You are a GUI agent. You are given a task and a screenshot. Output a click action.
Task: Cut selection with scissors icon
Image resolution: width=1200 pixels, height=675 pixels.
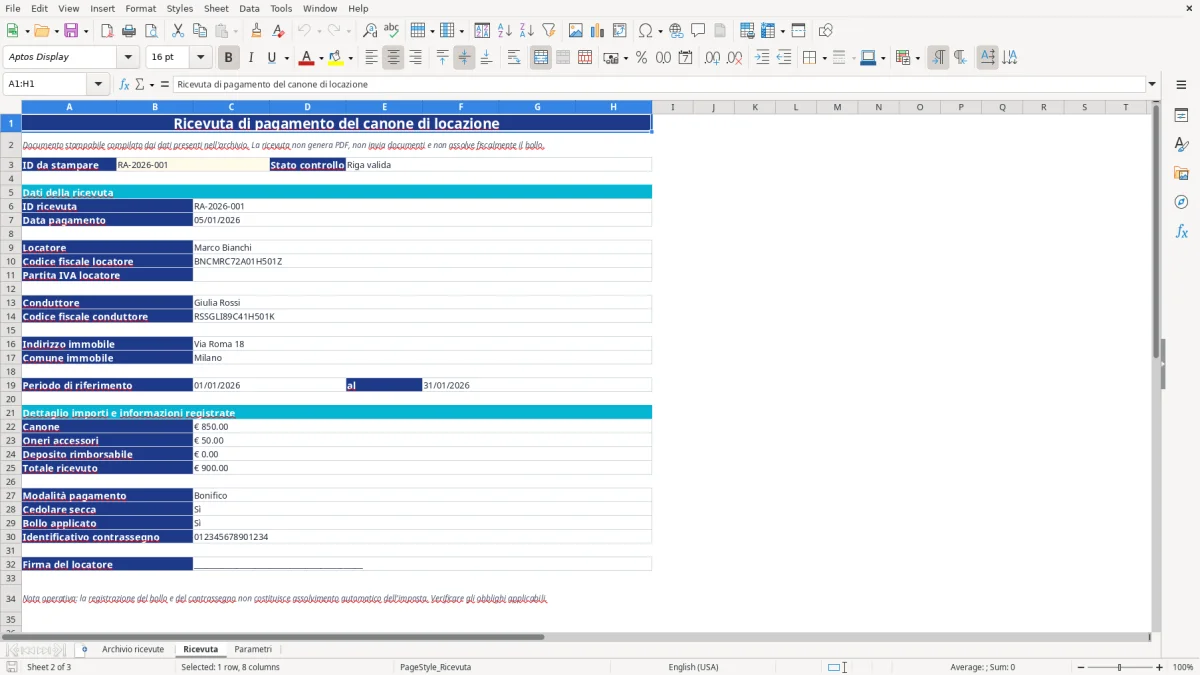point(177,31)
